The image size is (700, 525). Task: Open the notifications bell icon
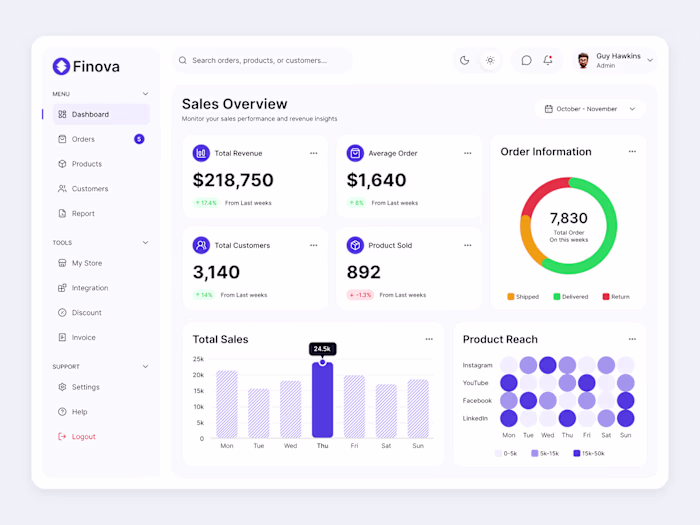(548, 60)
